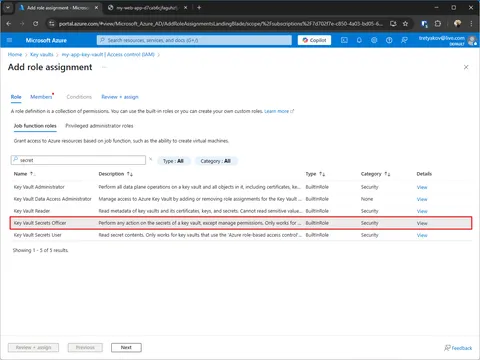480x360 pixels.
Task: View details for Key Vault Secrets User
Action: pyautogui.click(x=422, y=235)
